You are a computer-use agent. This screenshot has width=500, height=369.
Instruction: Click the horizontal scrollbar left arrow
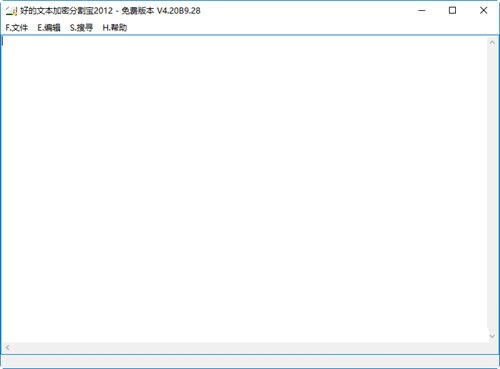point(7,348)
